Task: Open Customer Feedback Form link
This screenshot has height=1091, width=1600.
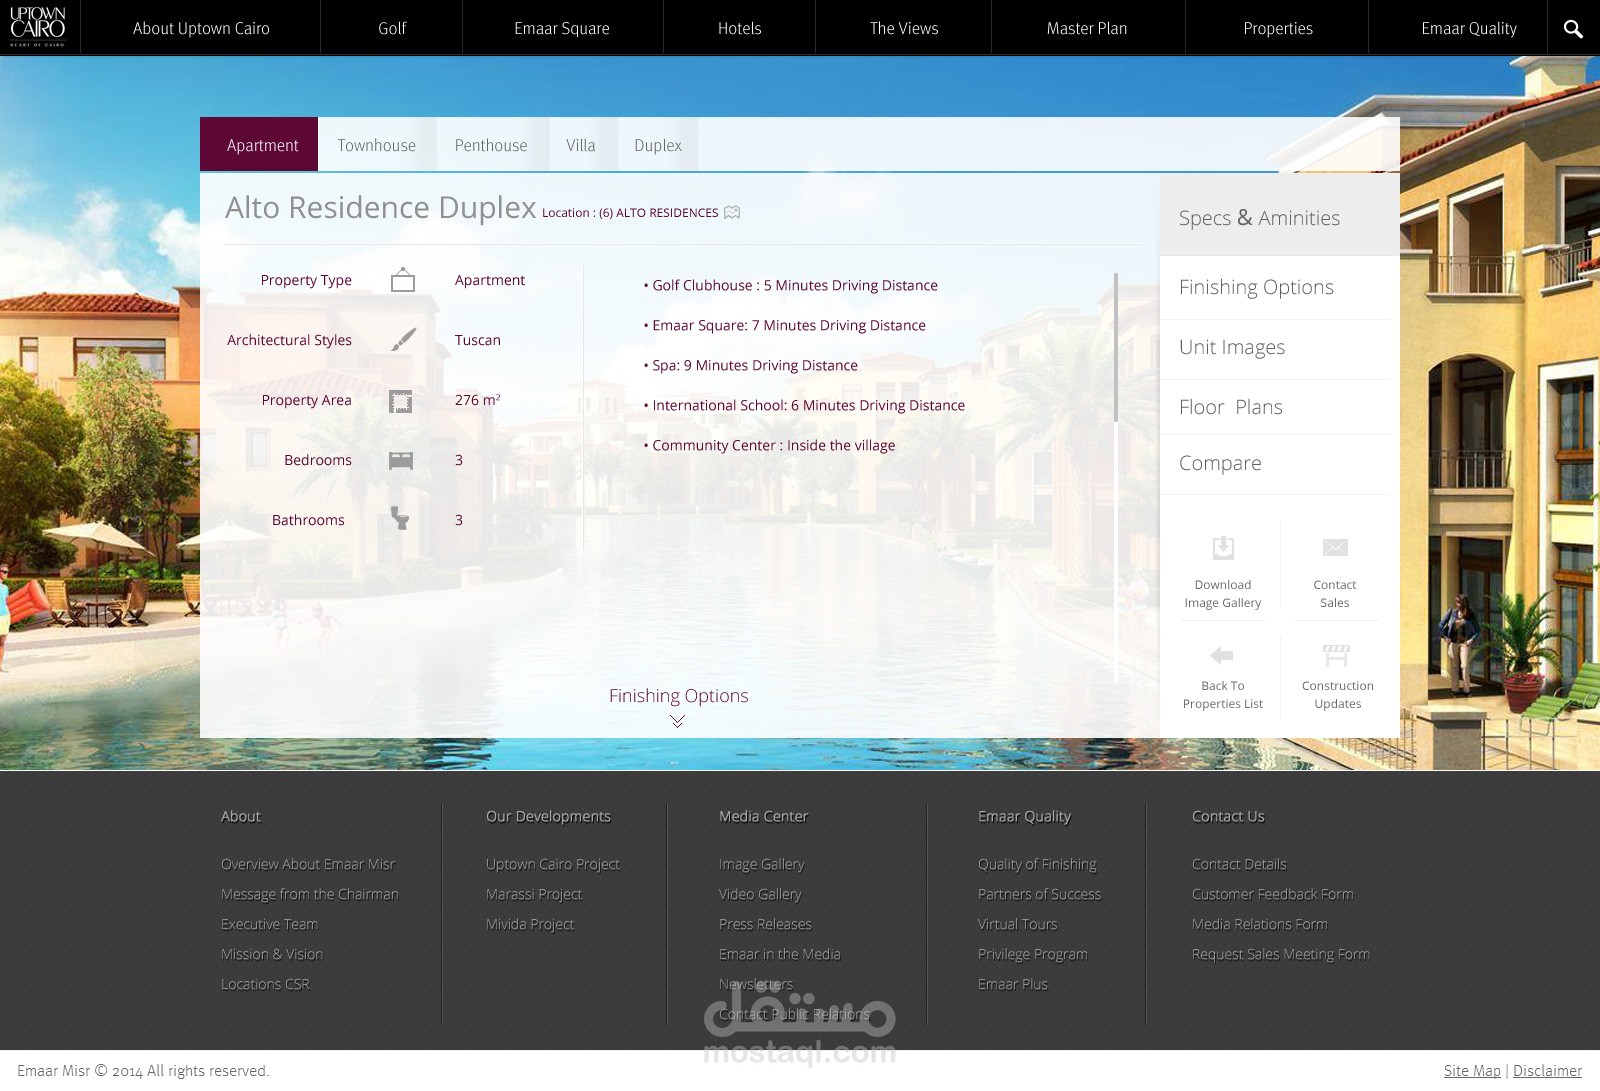Action: 1273,894
